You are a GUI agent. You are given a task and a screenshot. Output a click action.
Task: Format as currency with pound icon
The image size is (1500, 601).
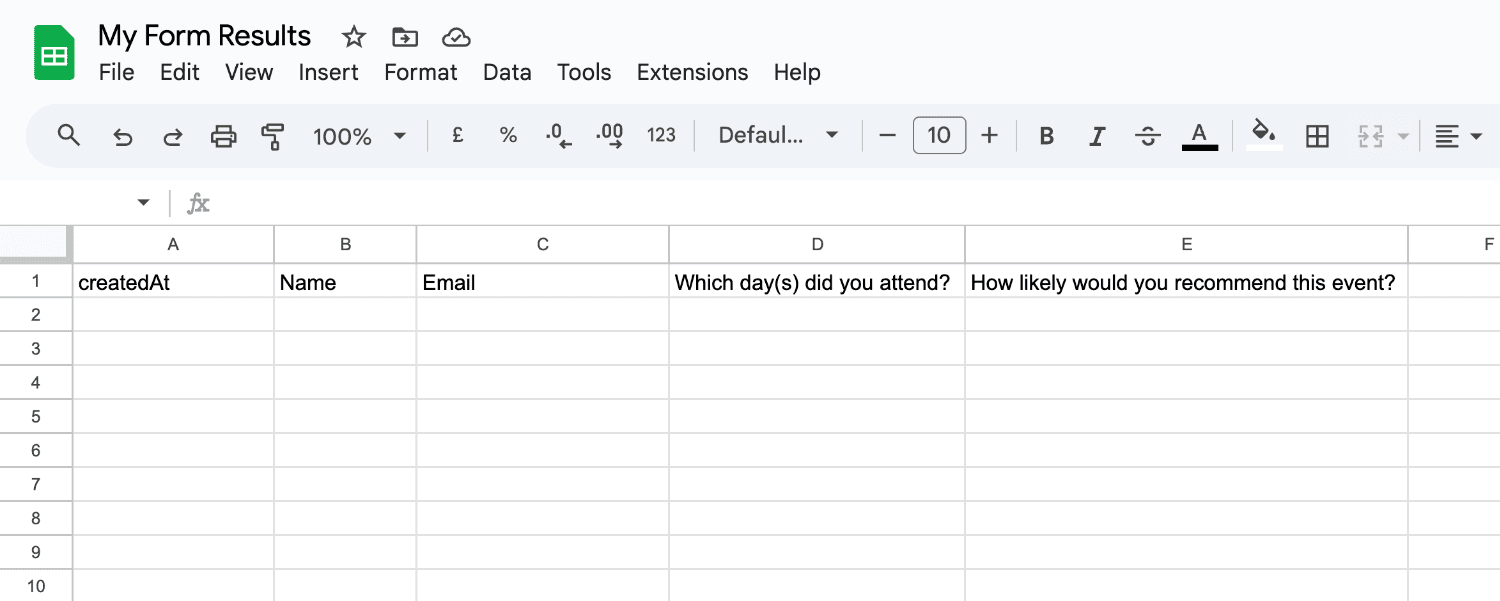[458, 135]
